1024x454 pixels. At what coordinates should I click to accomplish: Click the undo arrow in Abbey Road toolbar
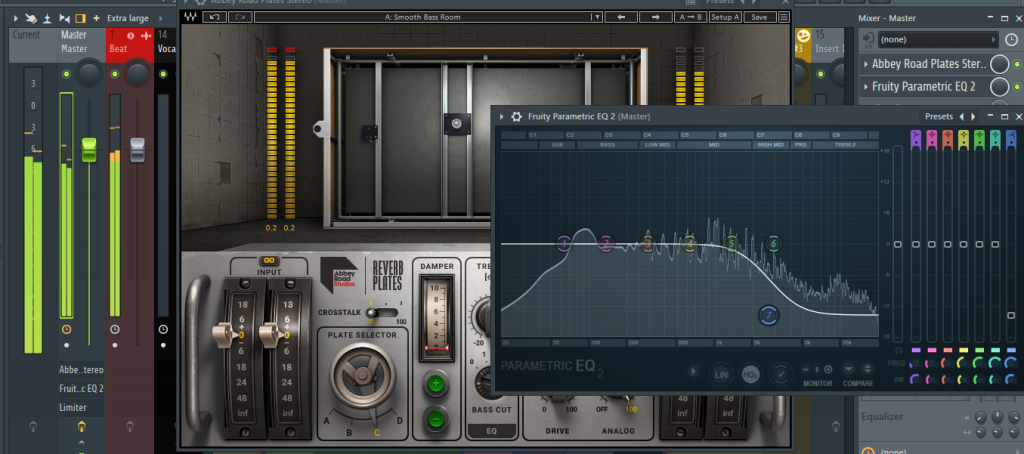pos(216,17)
